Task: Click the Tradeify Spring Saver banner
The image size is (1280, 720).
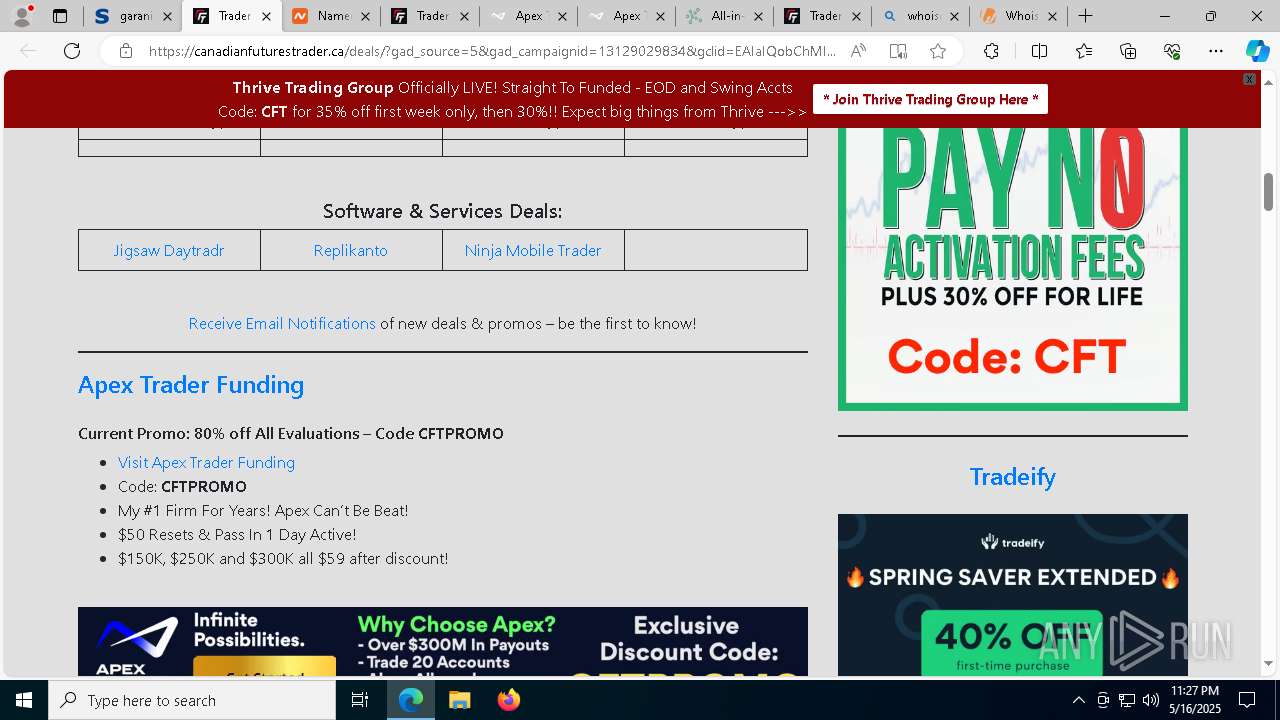Action: tap(1013, 595)
